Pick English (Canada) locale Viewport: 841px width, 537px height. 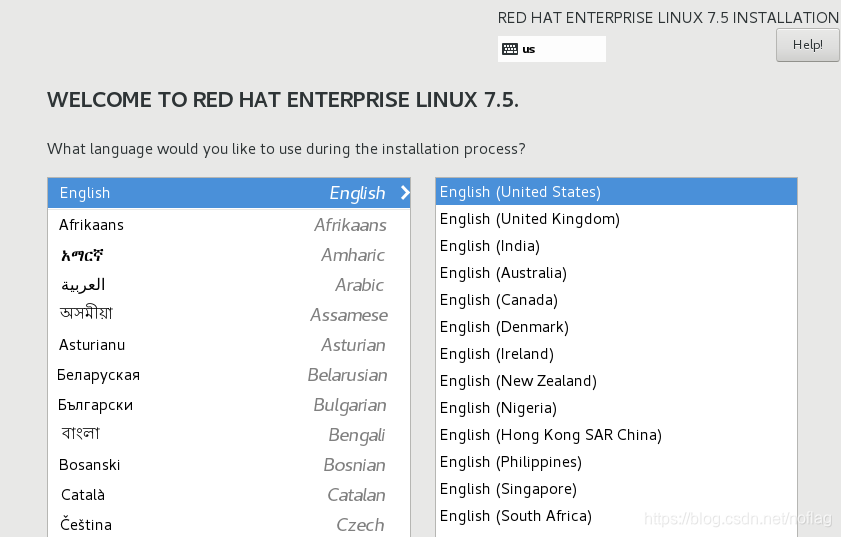616,300
